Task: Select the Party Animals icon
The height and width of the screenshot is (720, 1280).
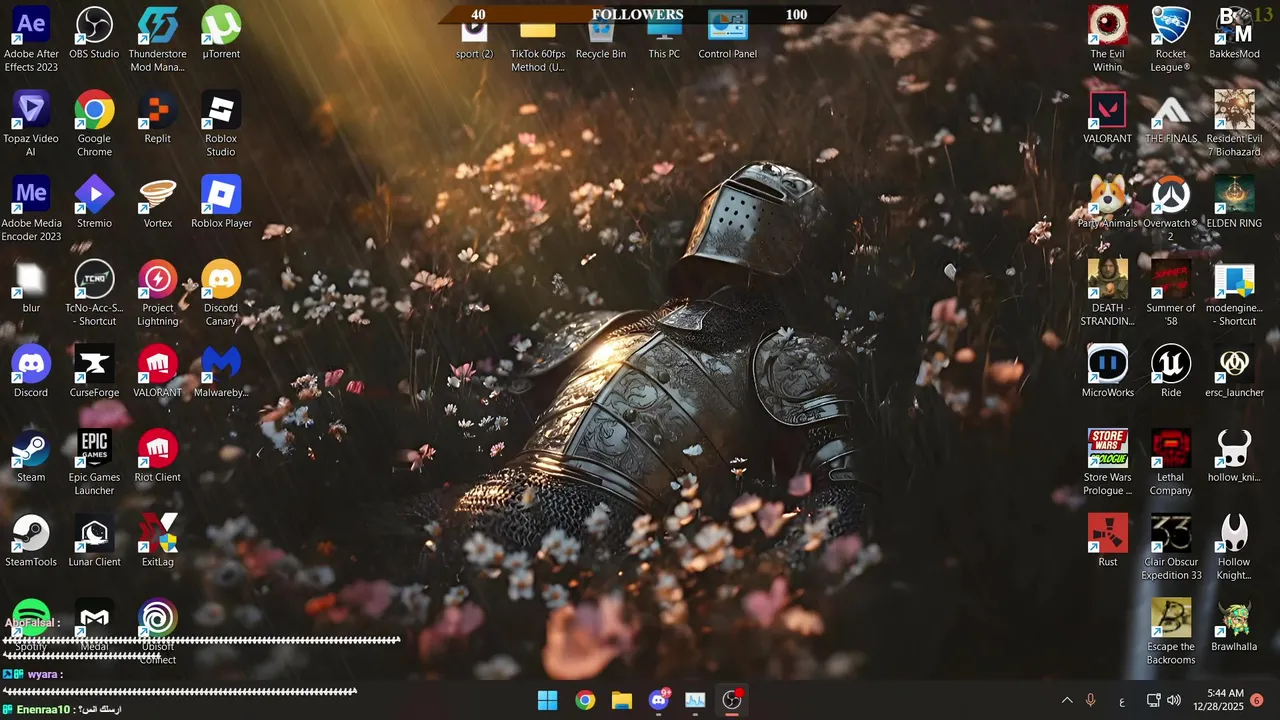Action: [1107, 203]
